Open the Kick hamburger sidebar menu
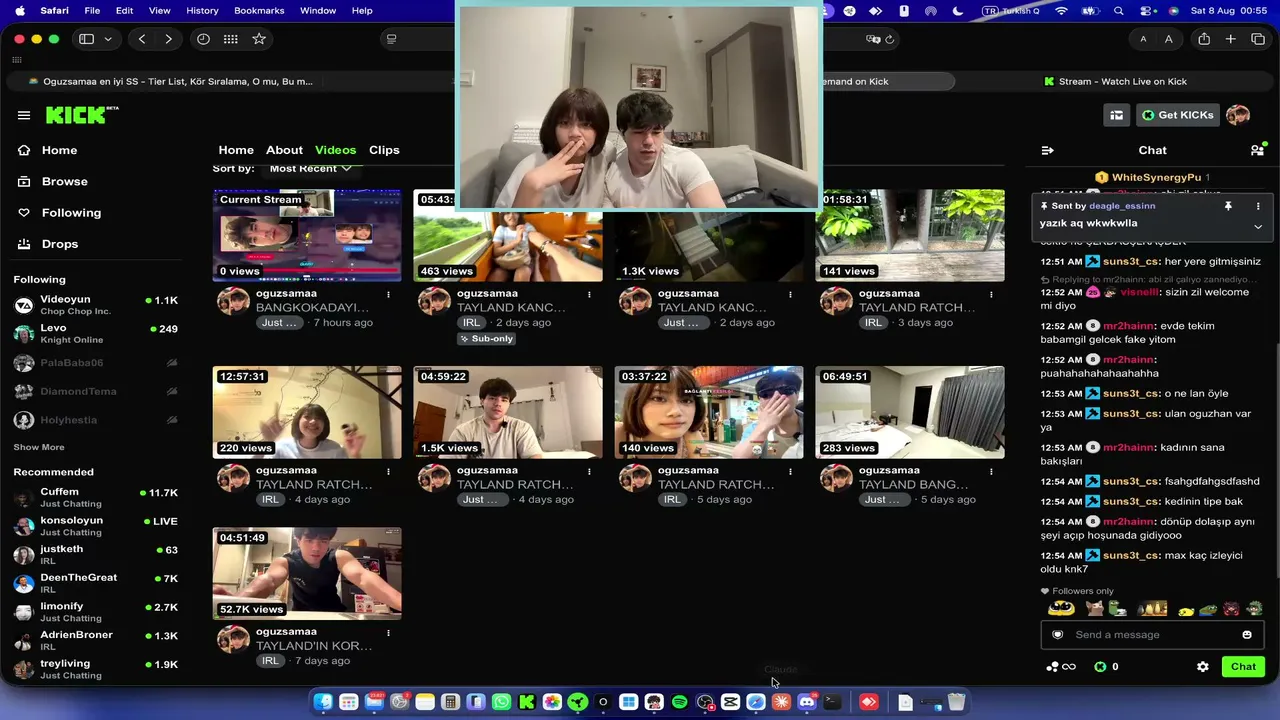Viewport: 1280px width, 720px height. point(24,115)
